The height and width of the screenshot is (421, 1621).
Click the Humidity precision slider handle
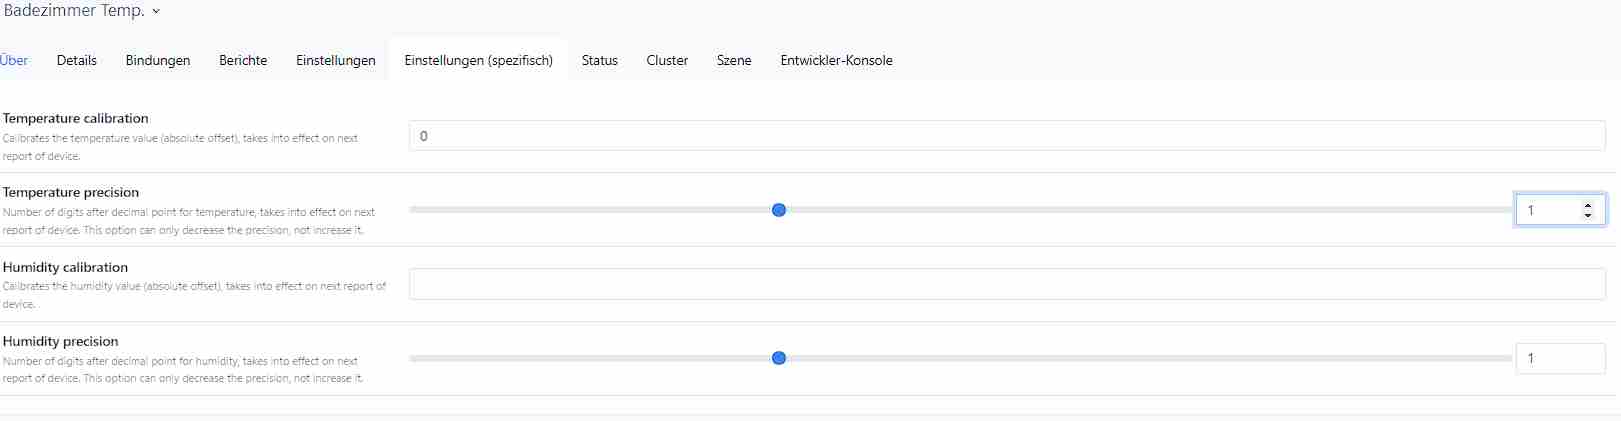click(779, 358)
